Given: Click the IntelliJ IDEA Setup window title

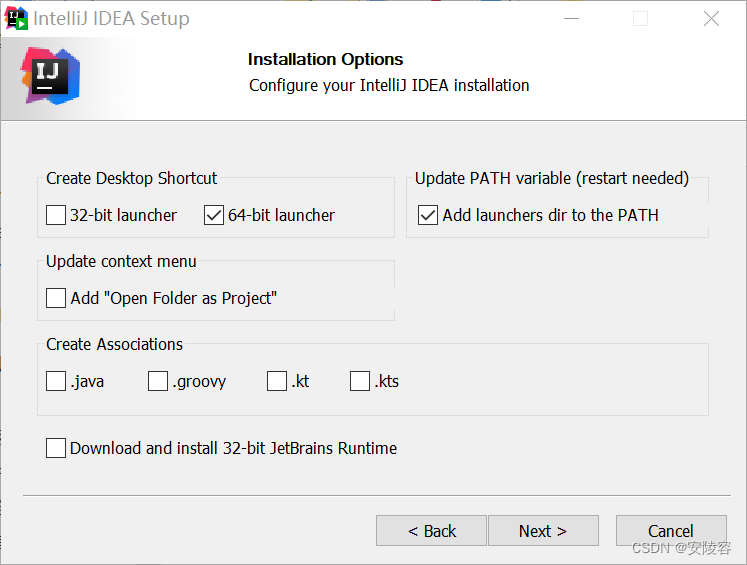Looking at the screenshot, I should (x=111, y=19).
